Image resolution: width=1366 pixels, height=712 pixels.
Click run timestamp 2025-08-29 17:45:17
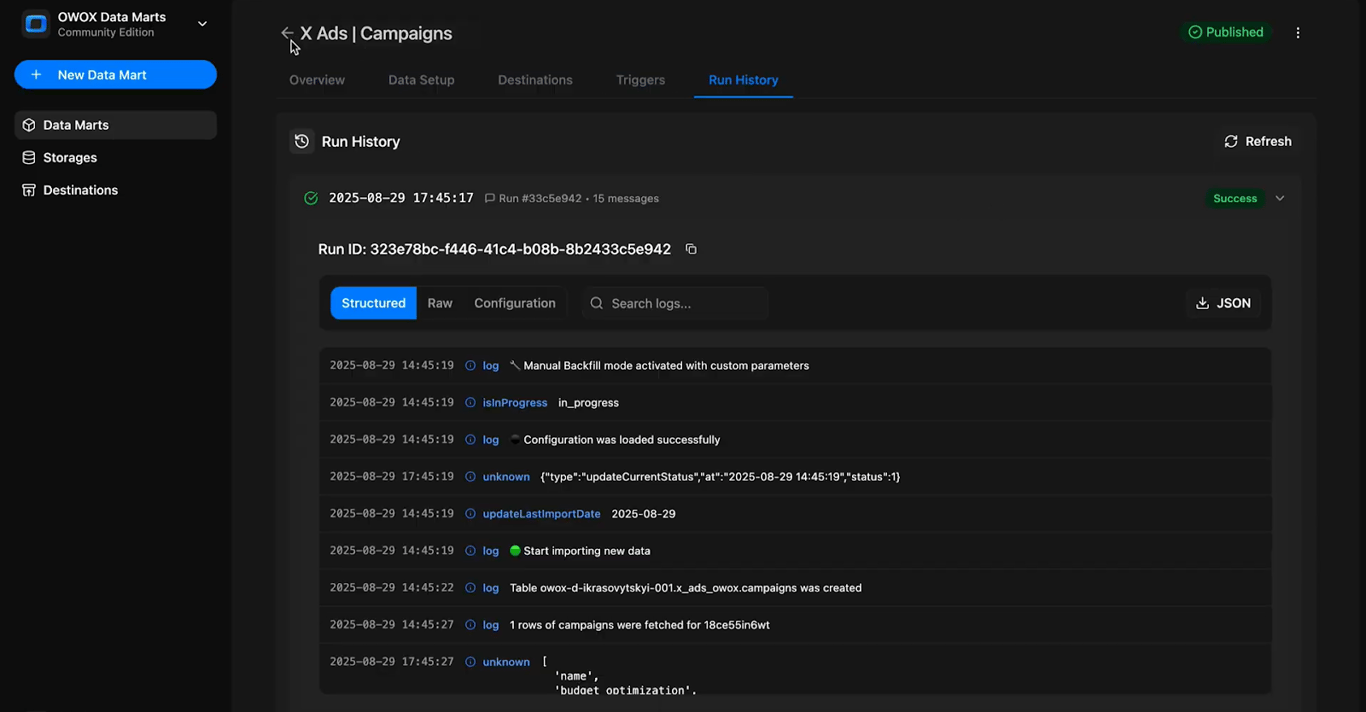pos(401,198)
